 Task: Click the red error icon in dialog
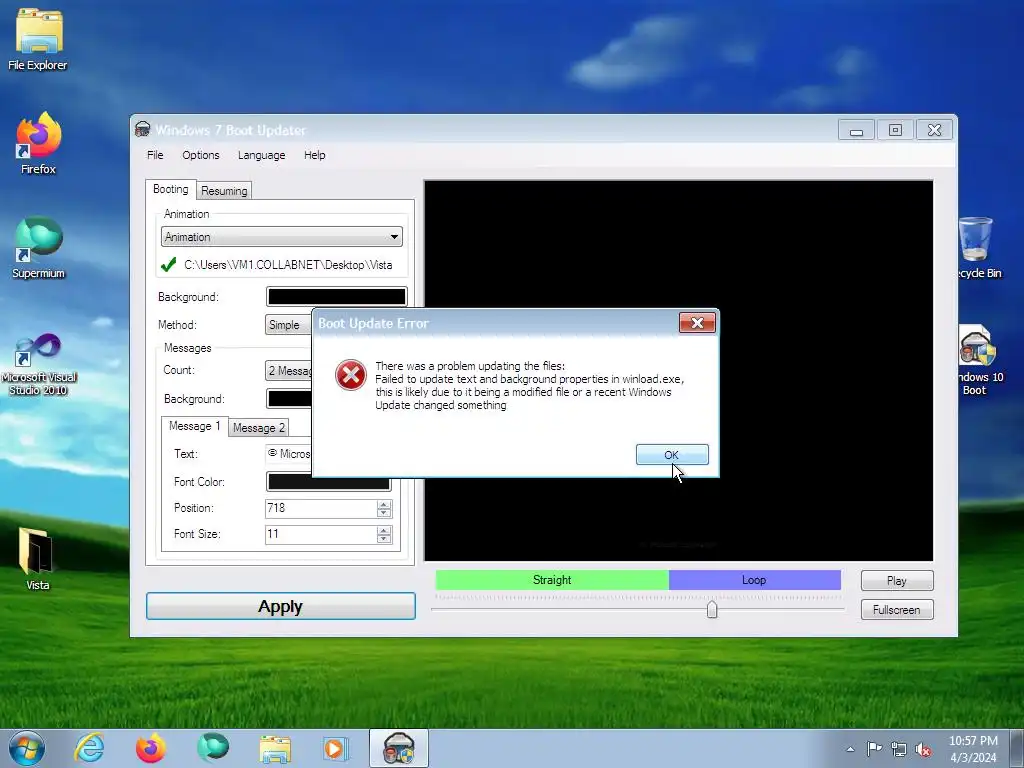(x=351, y=375)
